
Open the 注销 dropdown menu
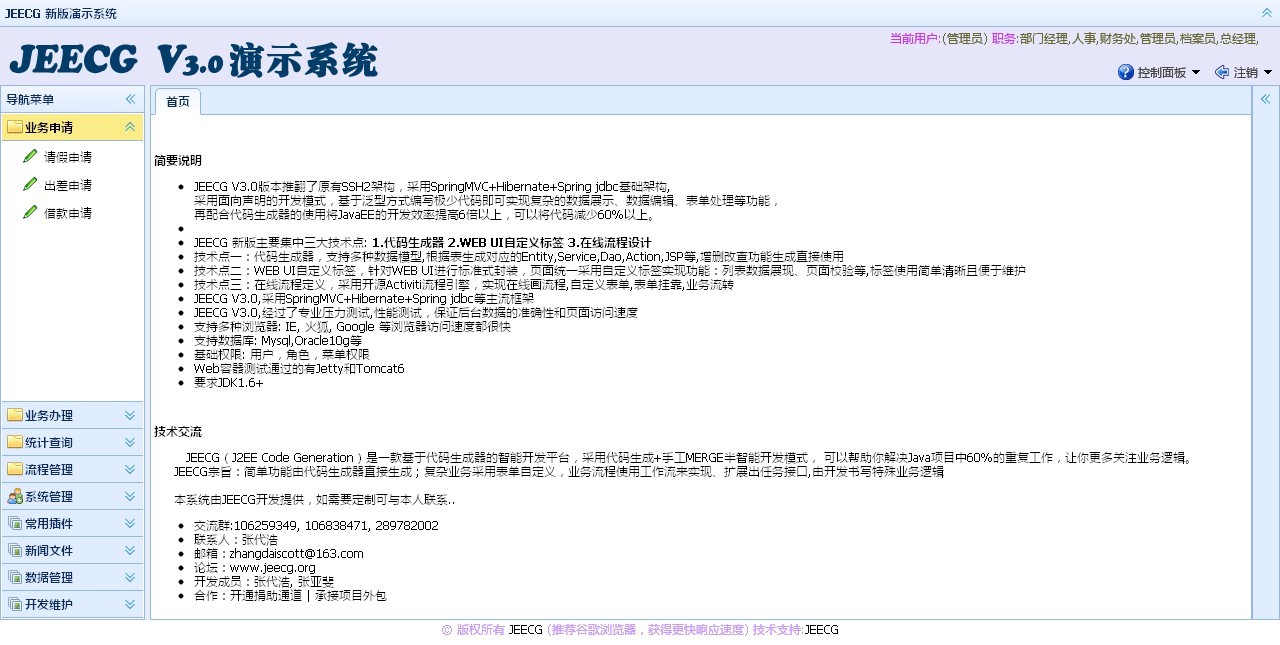pos(1243,72)
